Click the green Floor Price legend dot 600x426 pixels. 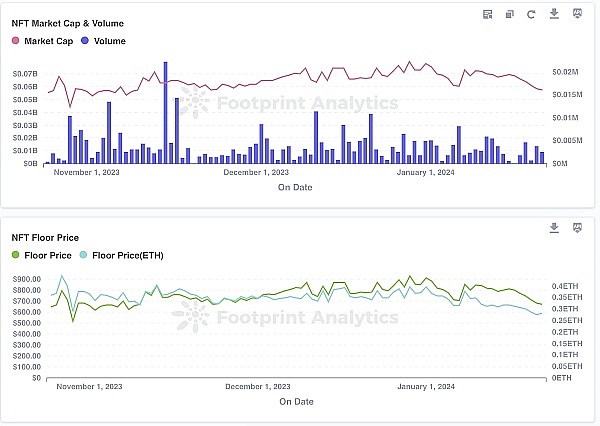pyautogui.click(x=15, y=255)
